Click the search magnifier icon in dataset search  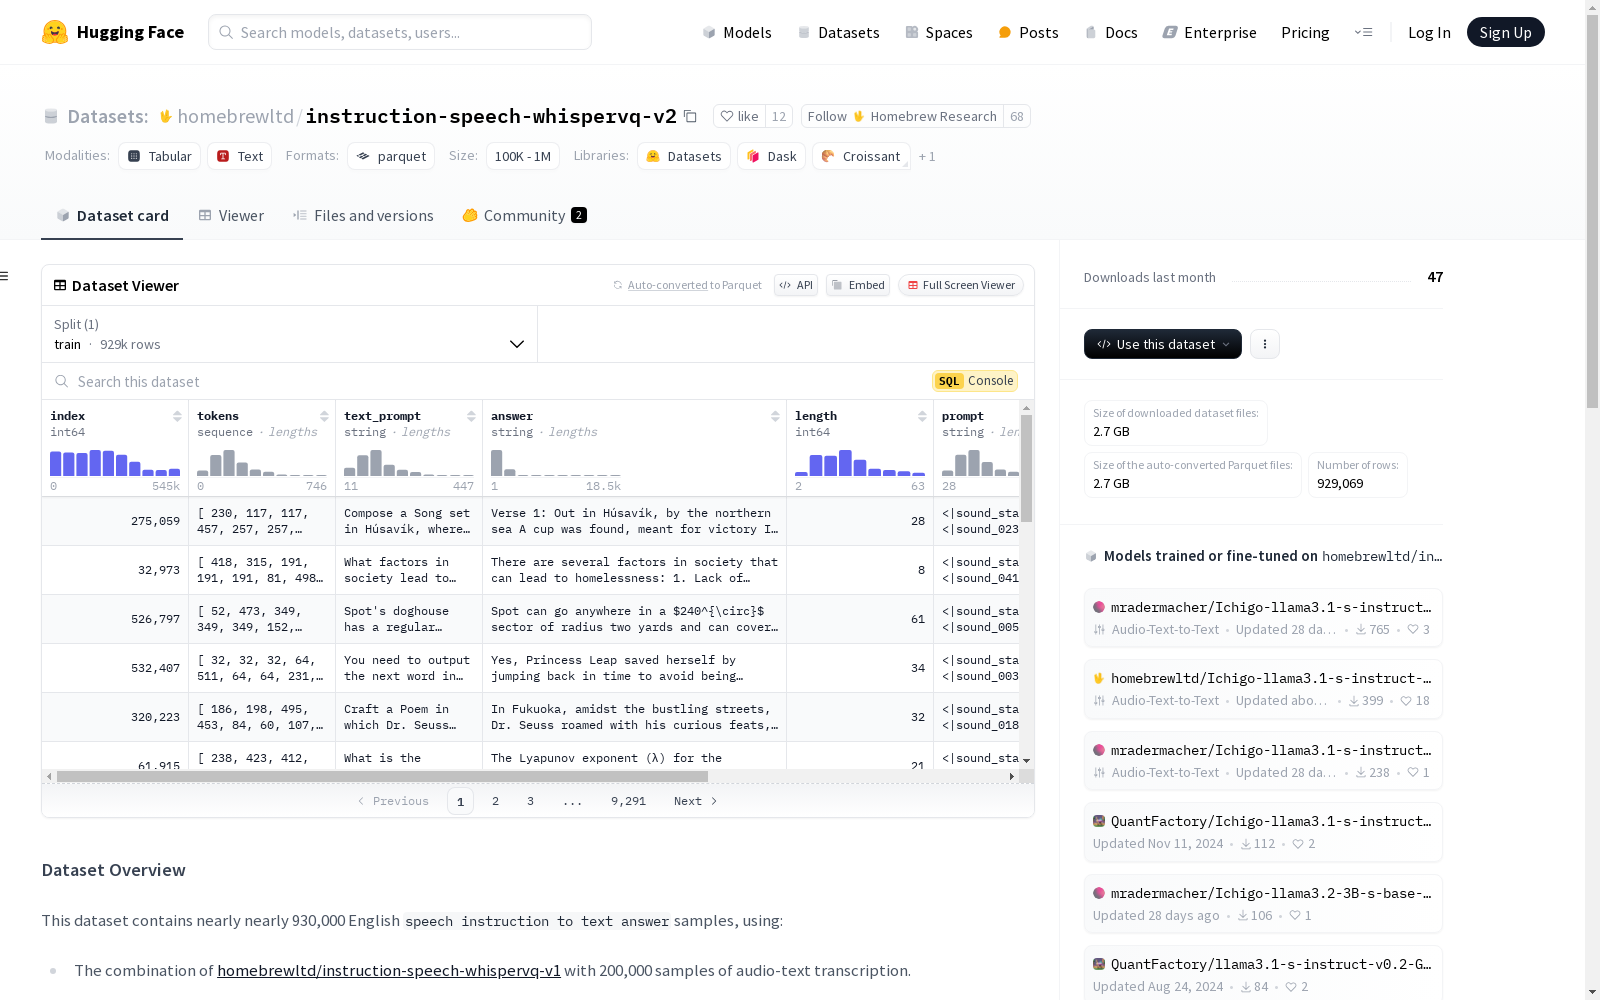coord(62,381)
